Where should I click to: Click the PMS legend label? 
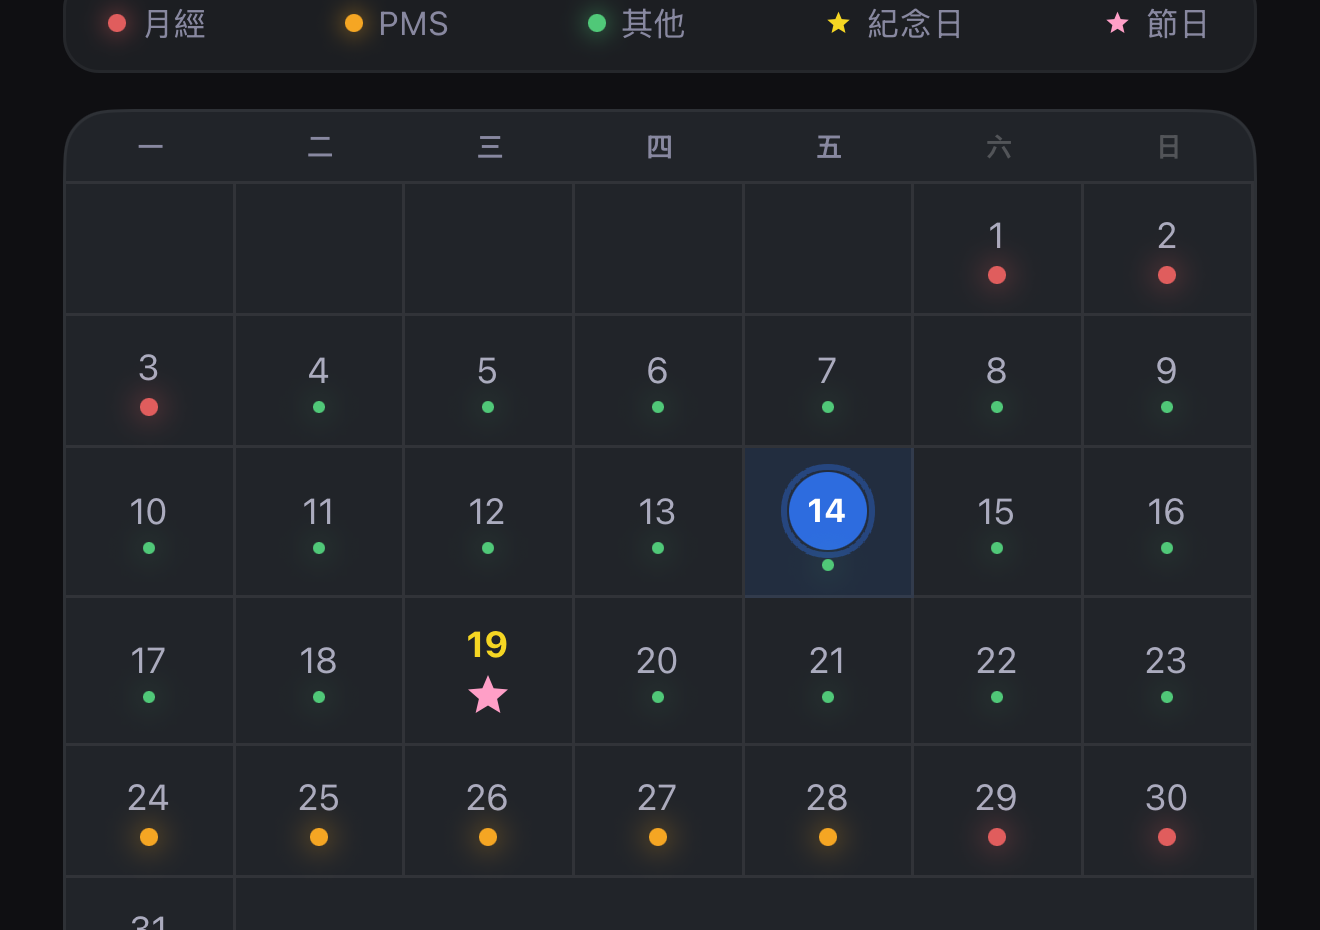tap(413, 23)
